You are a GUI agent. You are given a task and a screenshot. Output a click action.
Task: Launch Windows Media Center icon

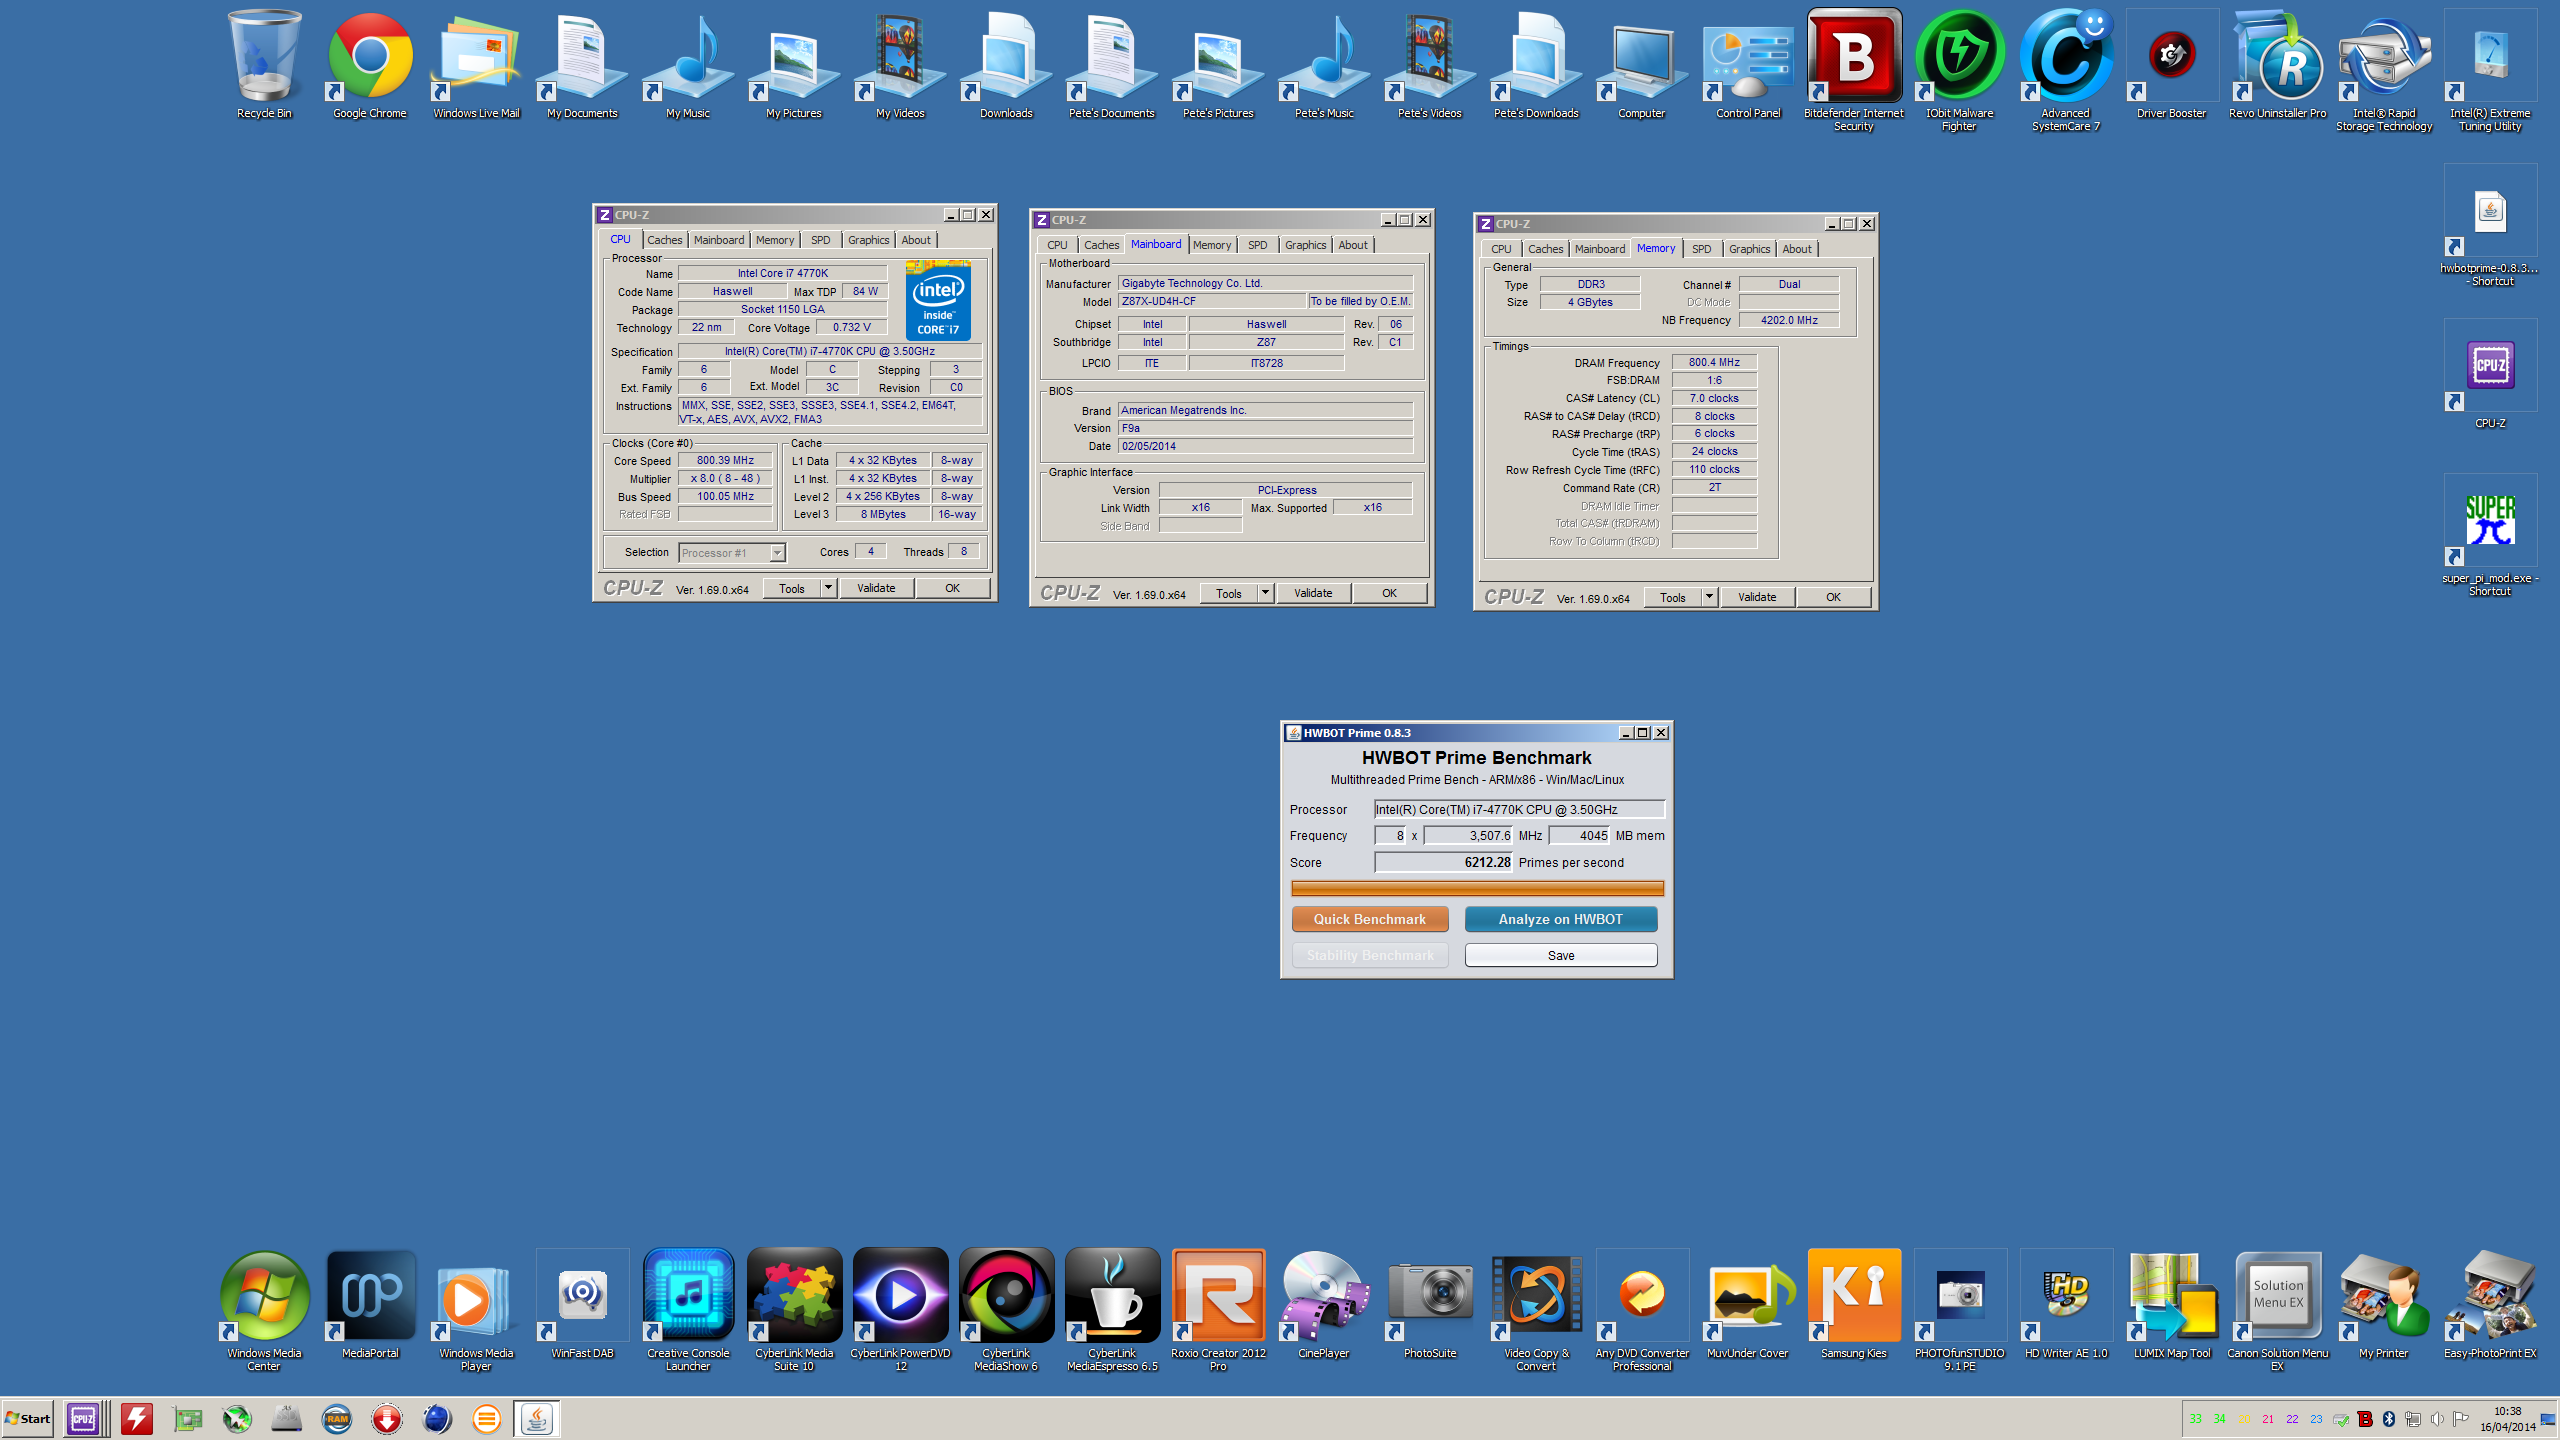[264, 1310]
